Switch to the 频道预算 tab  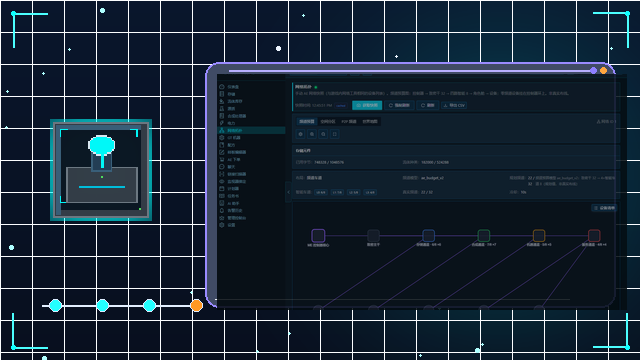(x=307, y=122)
